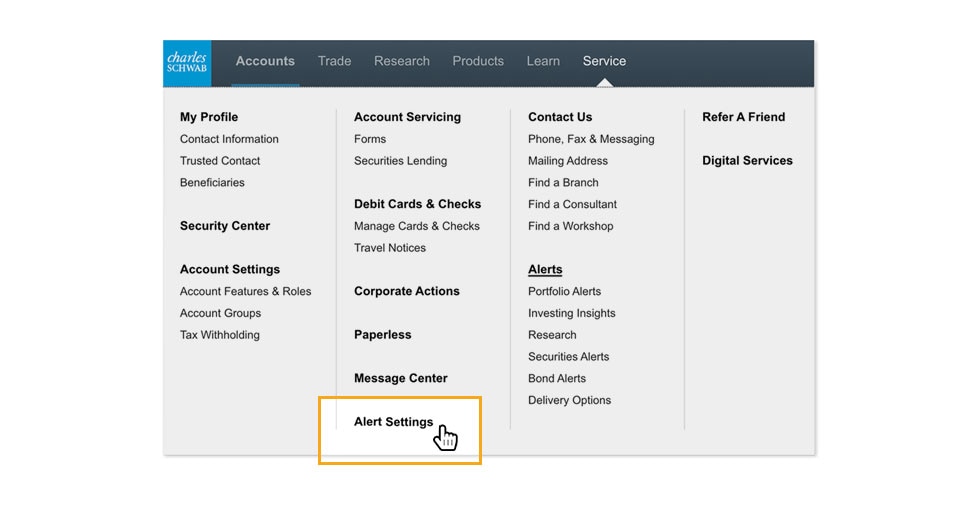Switch to the Trade tab
Viewport: 963px width, 515px height.
[334, 61]
